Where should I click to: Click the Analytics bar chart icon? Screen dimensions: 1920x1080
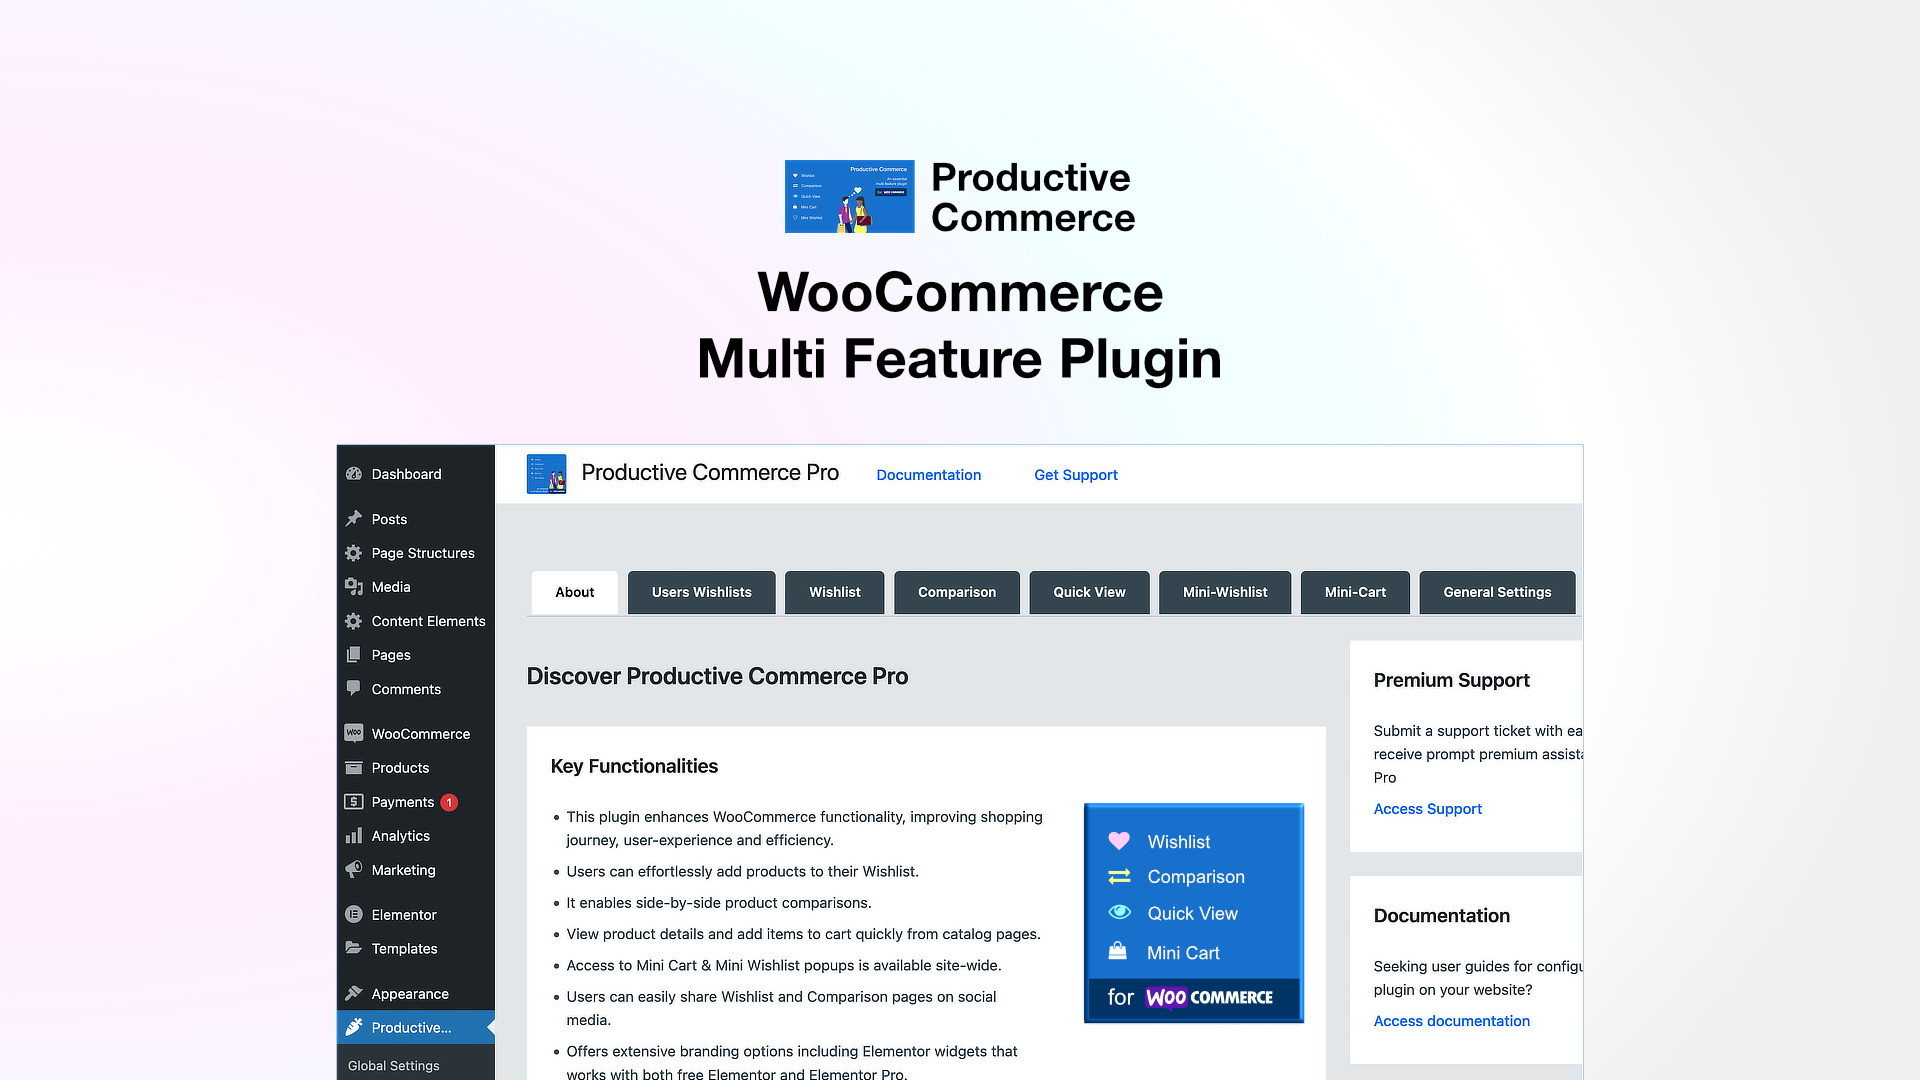coord(354,836)
